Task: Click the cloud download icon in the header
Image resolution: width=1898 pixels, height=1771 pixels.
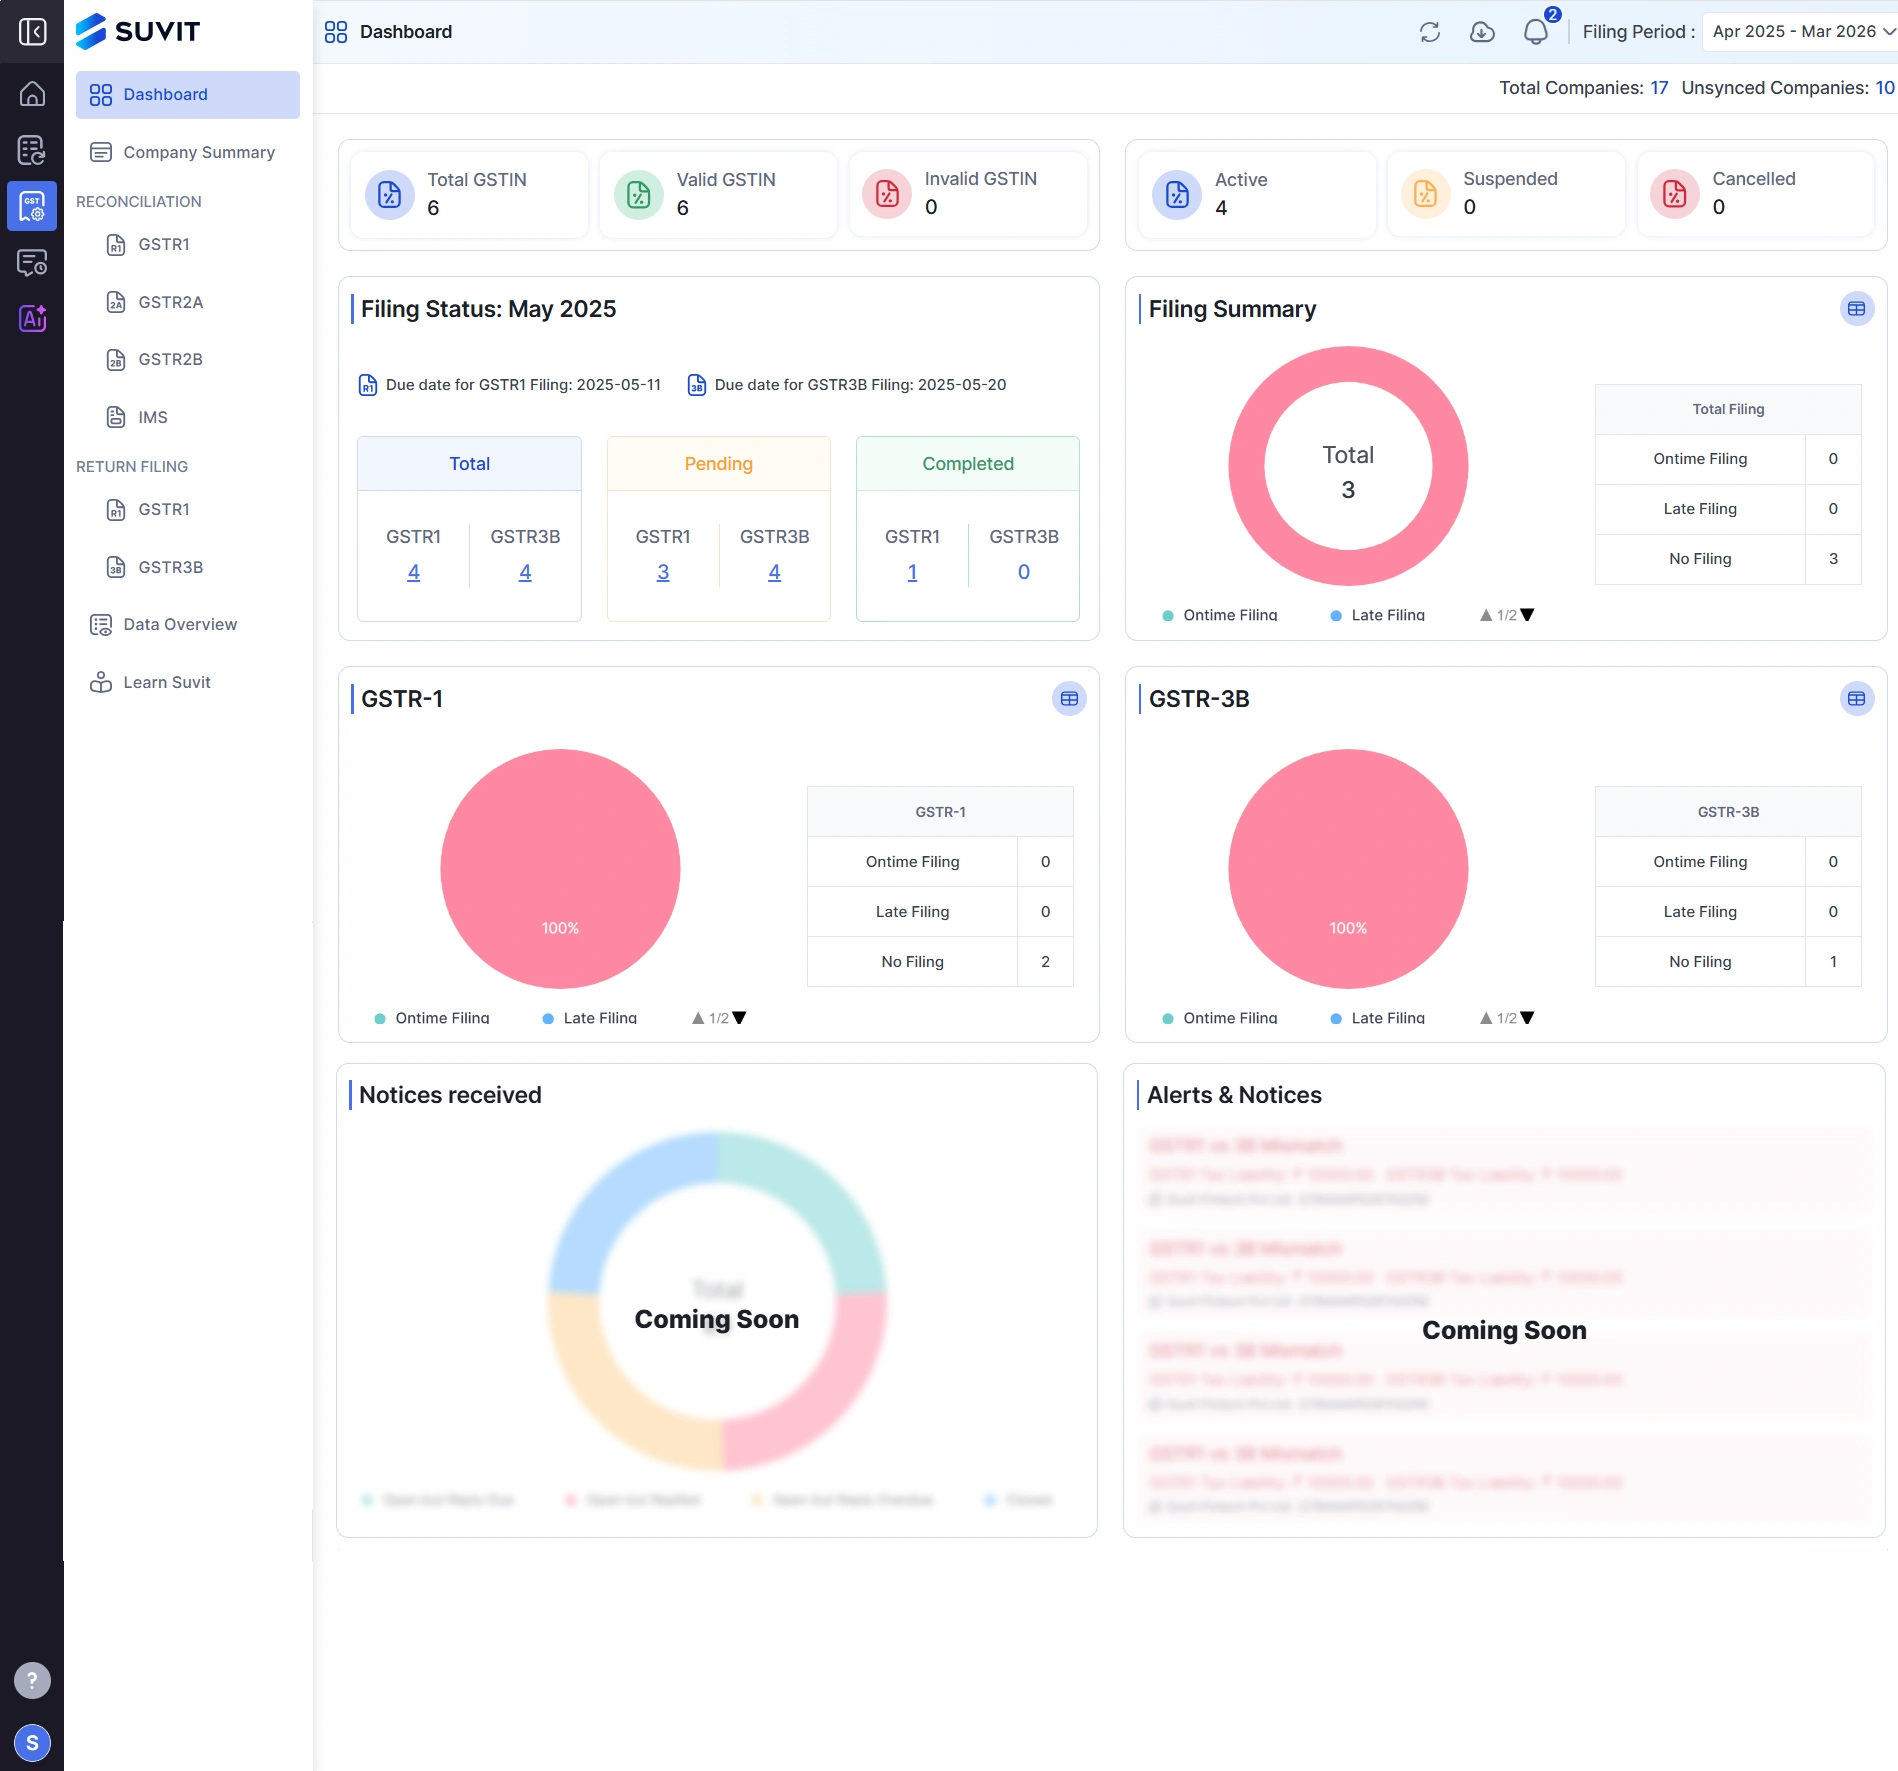Action: (x=1482, y=32)
